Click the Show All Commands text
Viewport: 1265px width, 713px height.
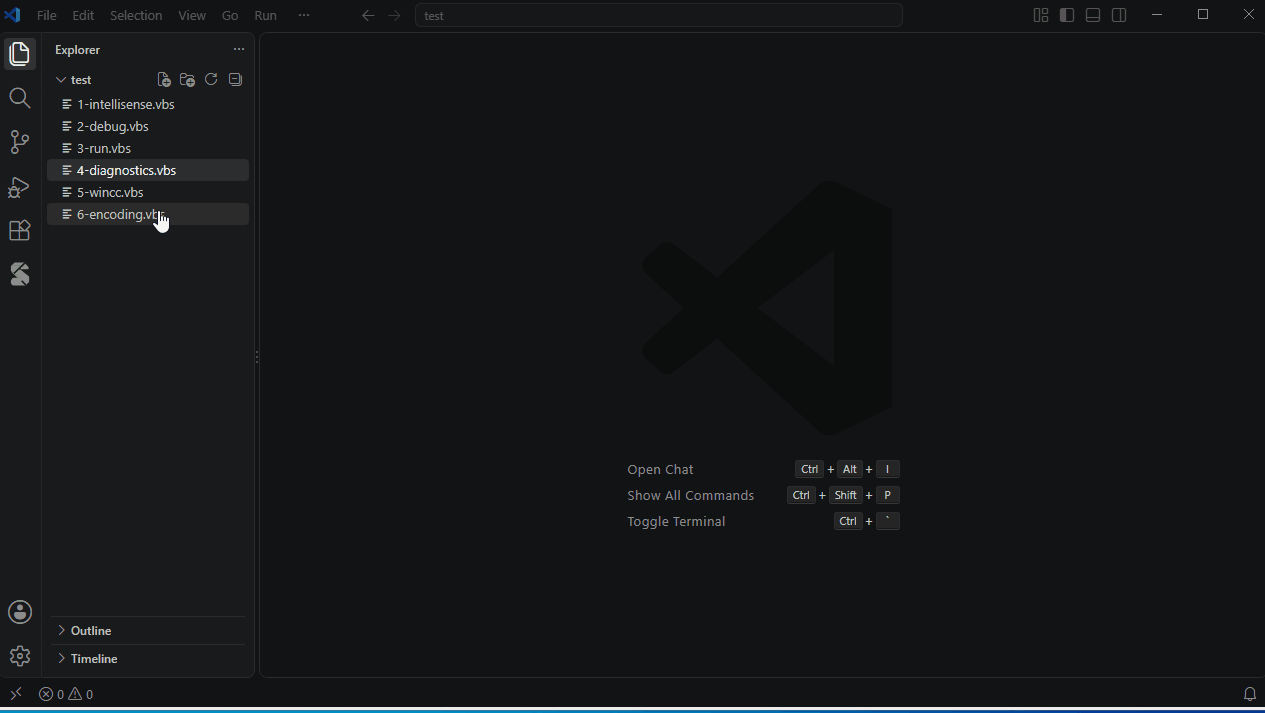pyautogui.click(x=691, y=495)
